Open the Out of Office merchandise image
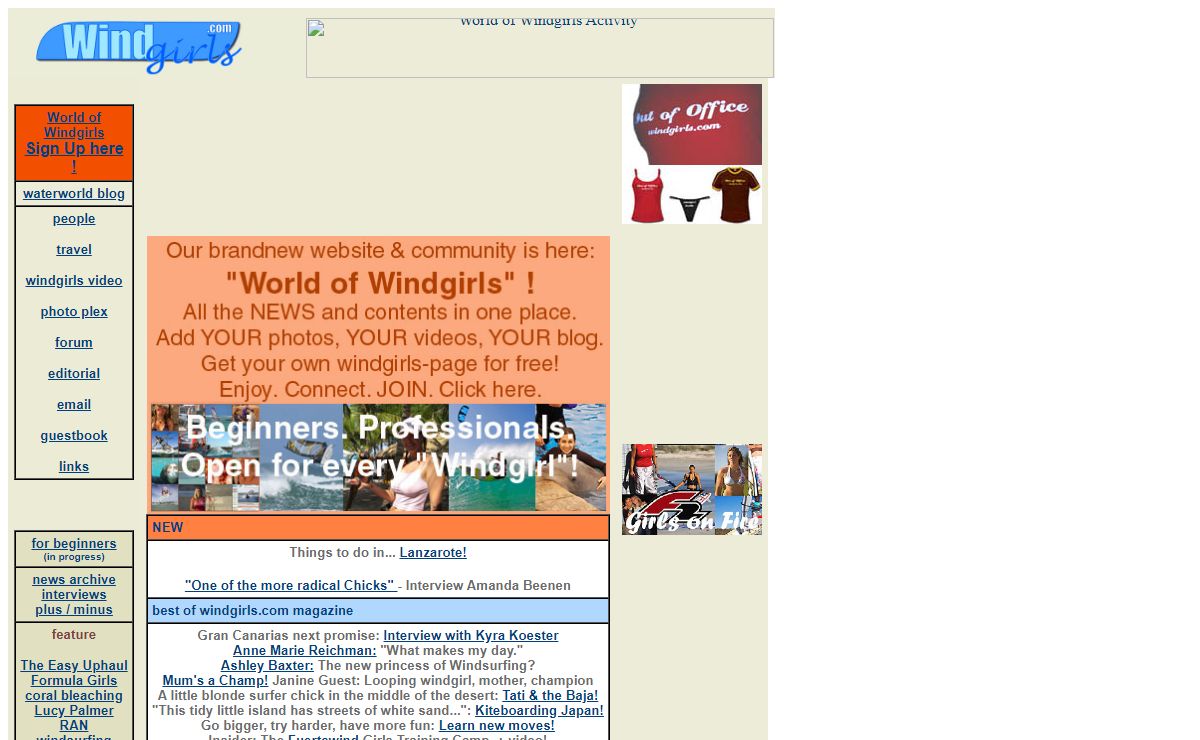The width and height of the screenshot is (1200, 740). coord(692,154)
